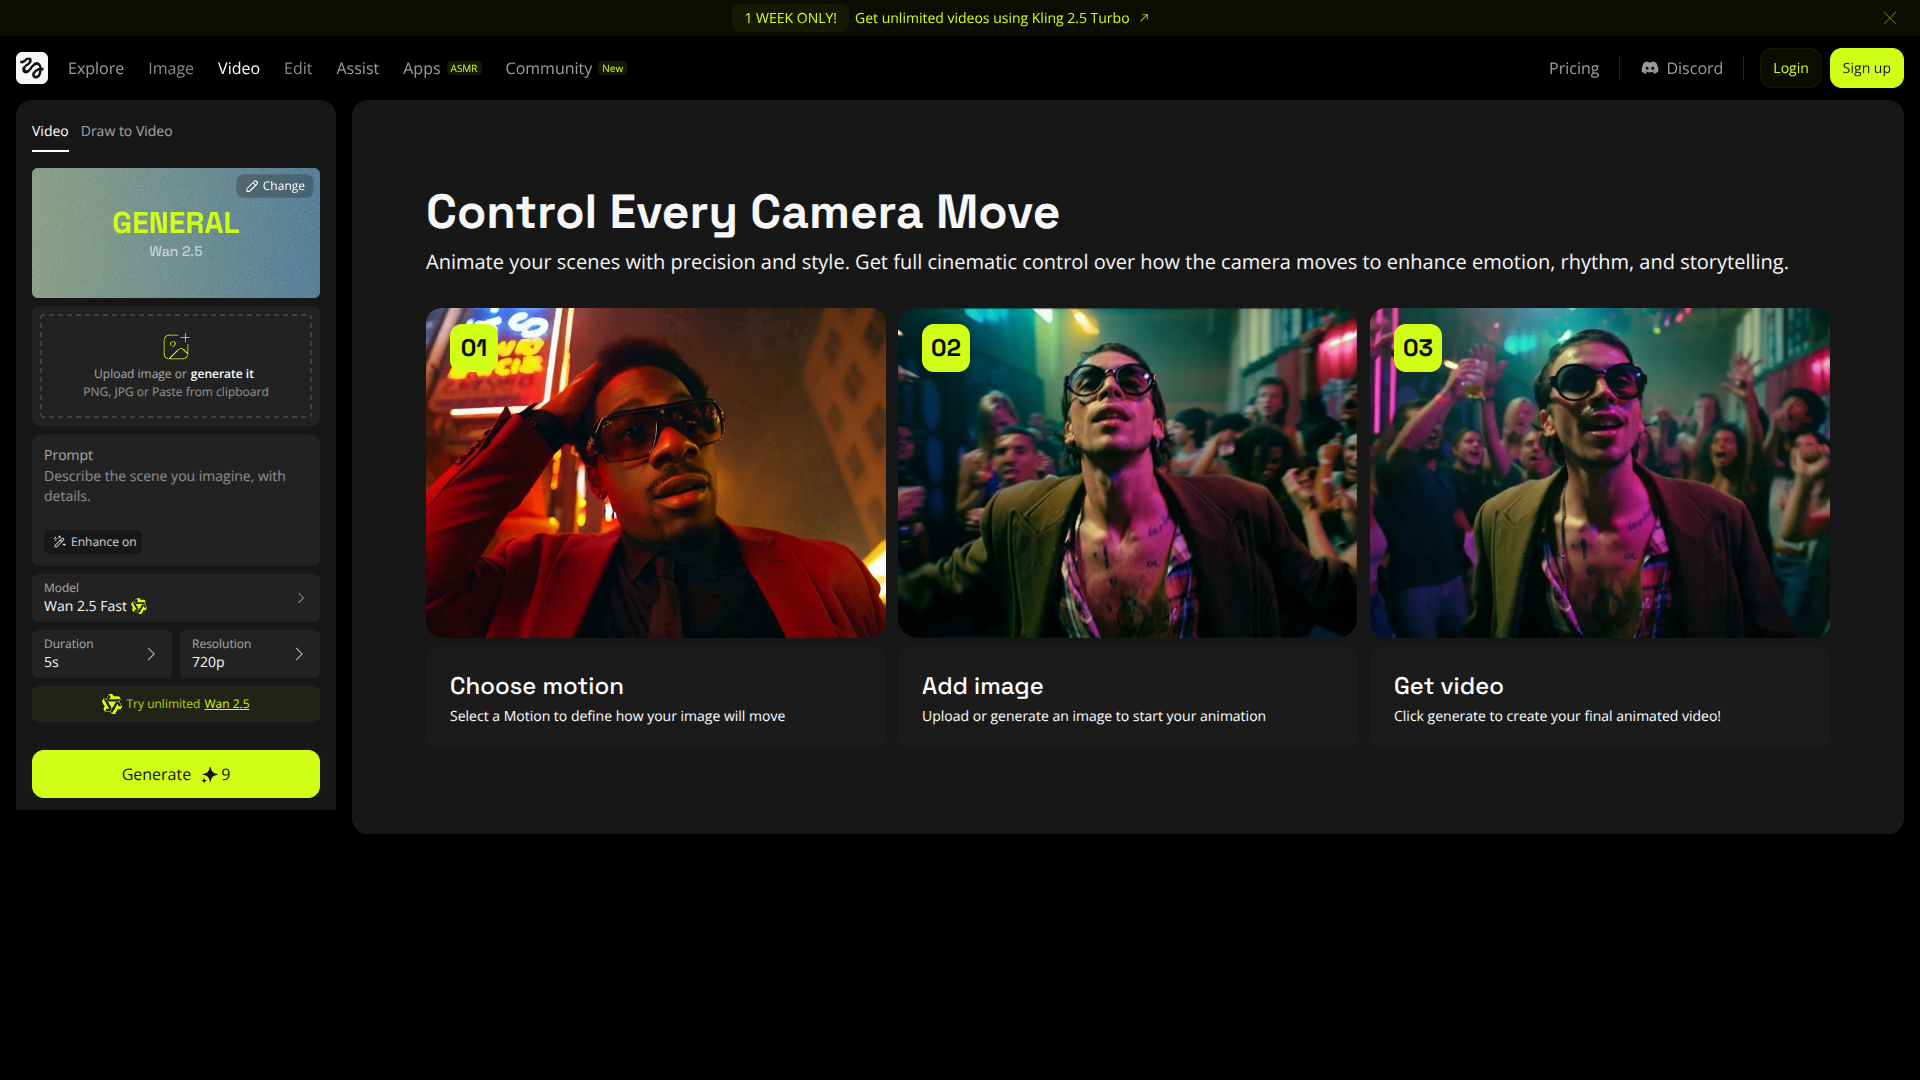Image resolution: width=1920 pixels, height=1080 pixels.
Task: Click the Sign up button
Action: click(x=1866, y=68)
